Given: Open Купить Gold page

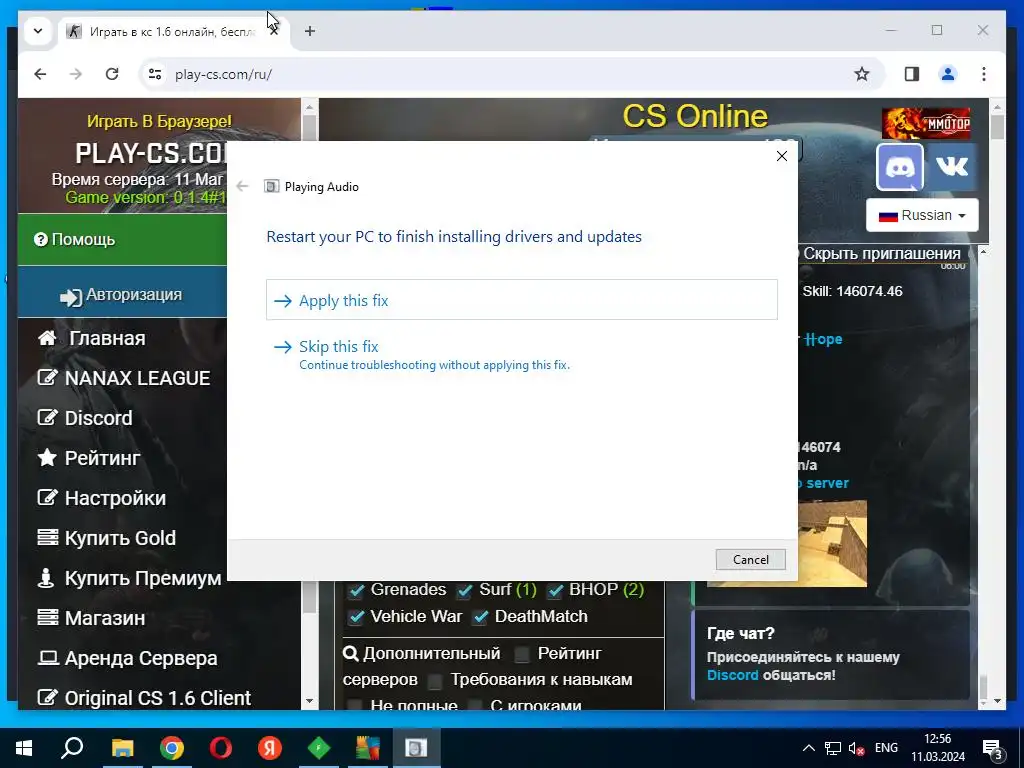Looking at the screenshot, I should pyautogui.click(x=106, y=538).
